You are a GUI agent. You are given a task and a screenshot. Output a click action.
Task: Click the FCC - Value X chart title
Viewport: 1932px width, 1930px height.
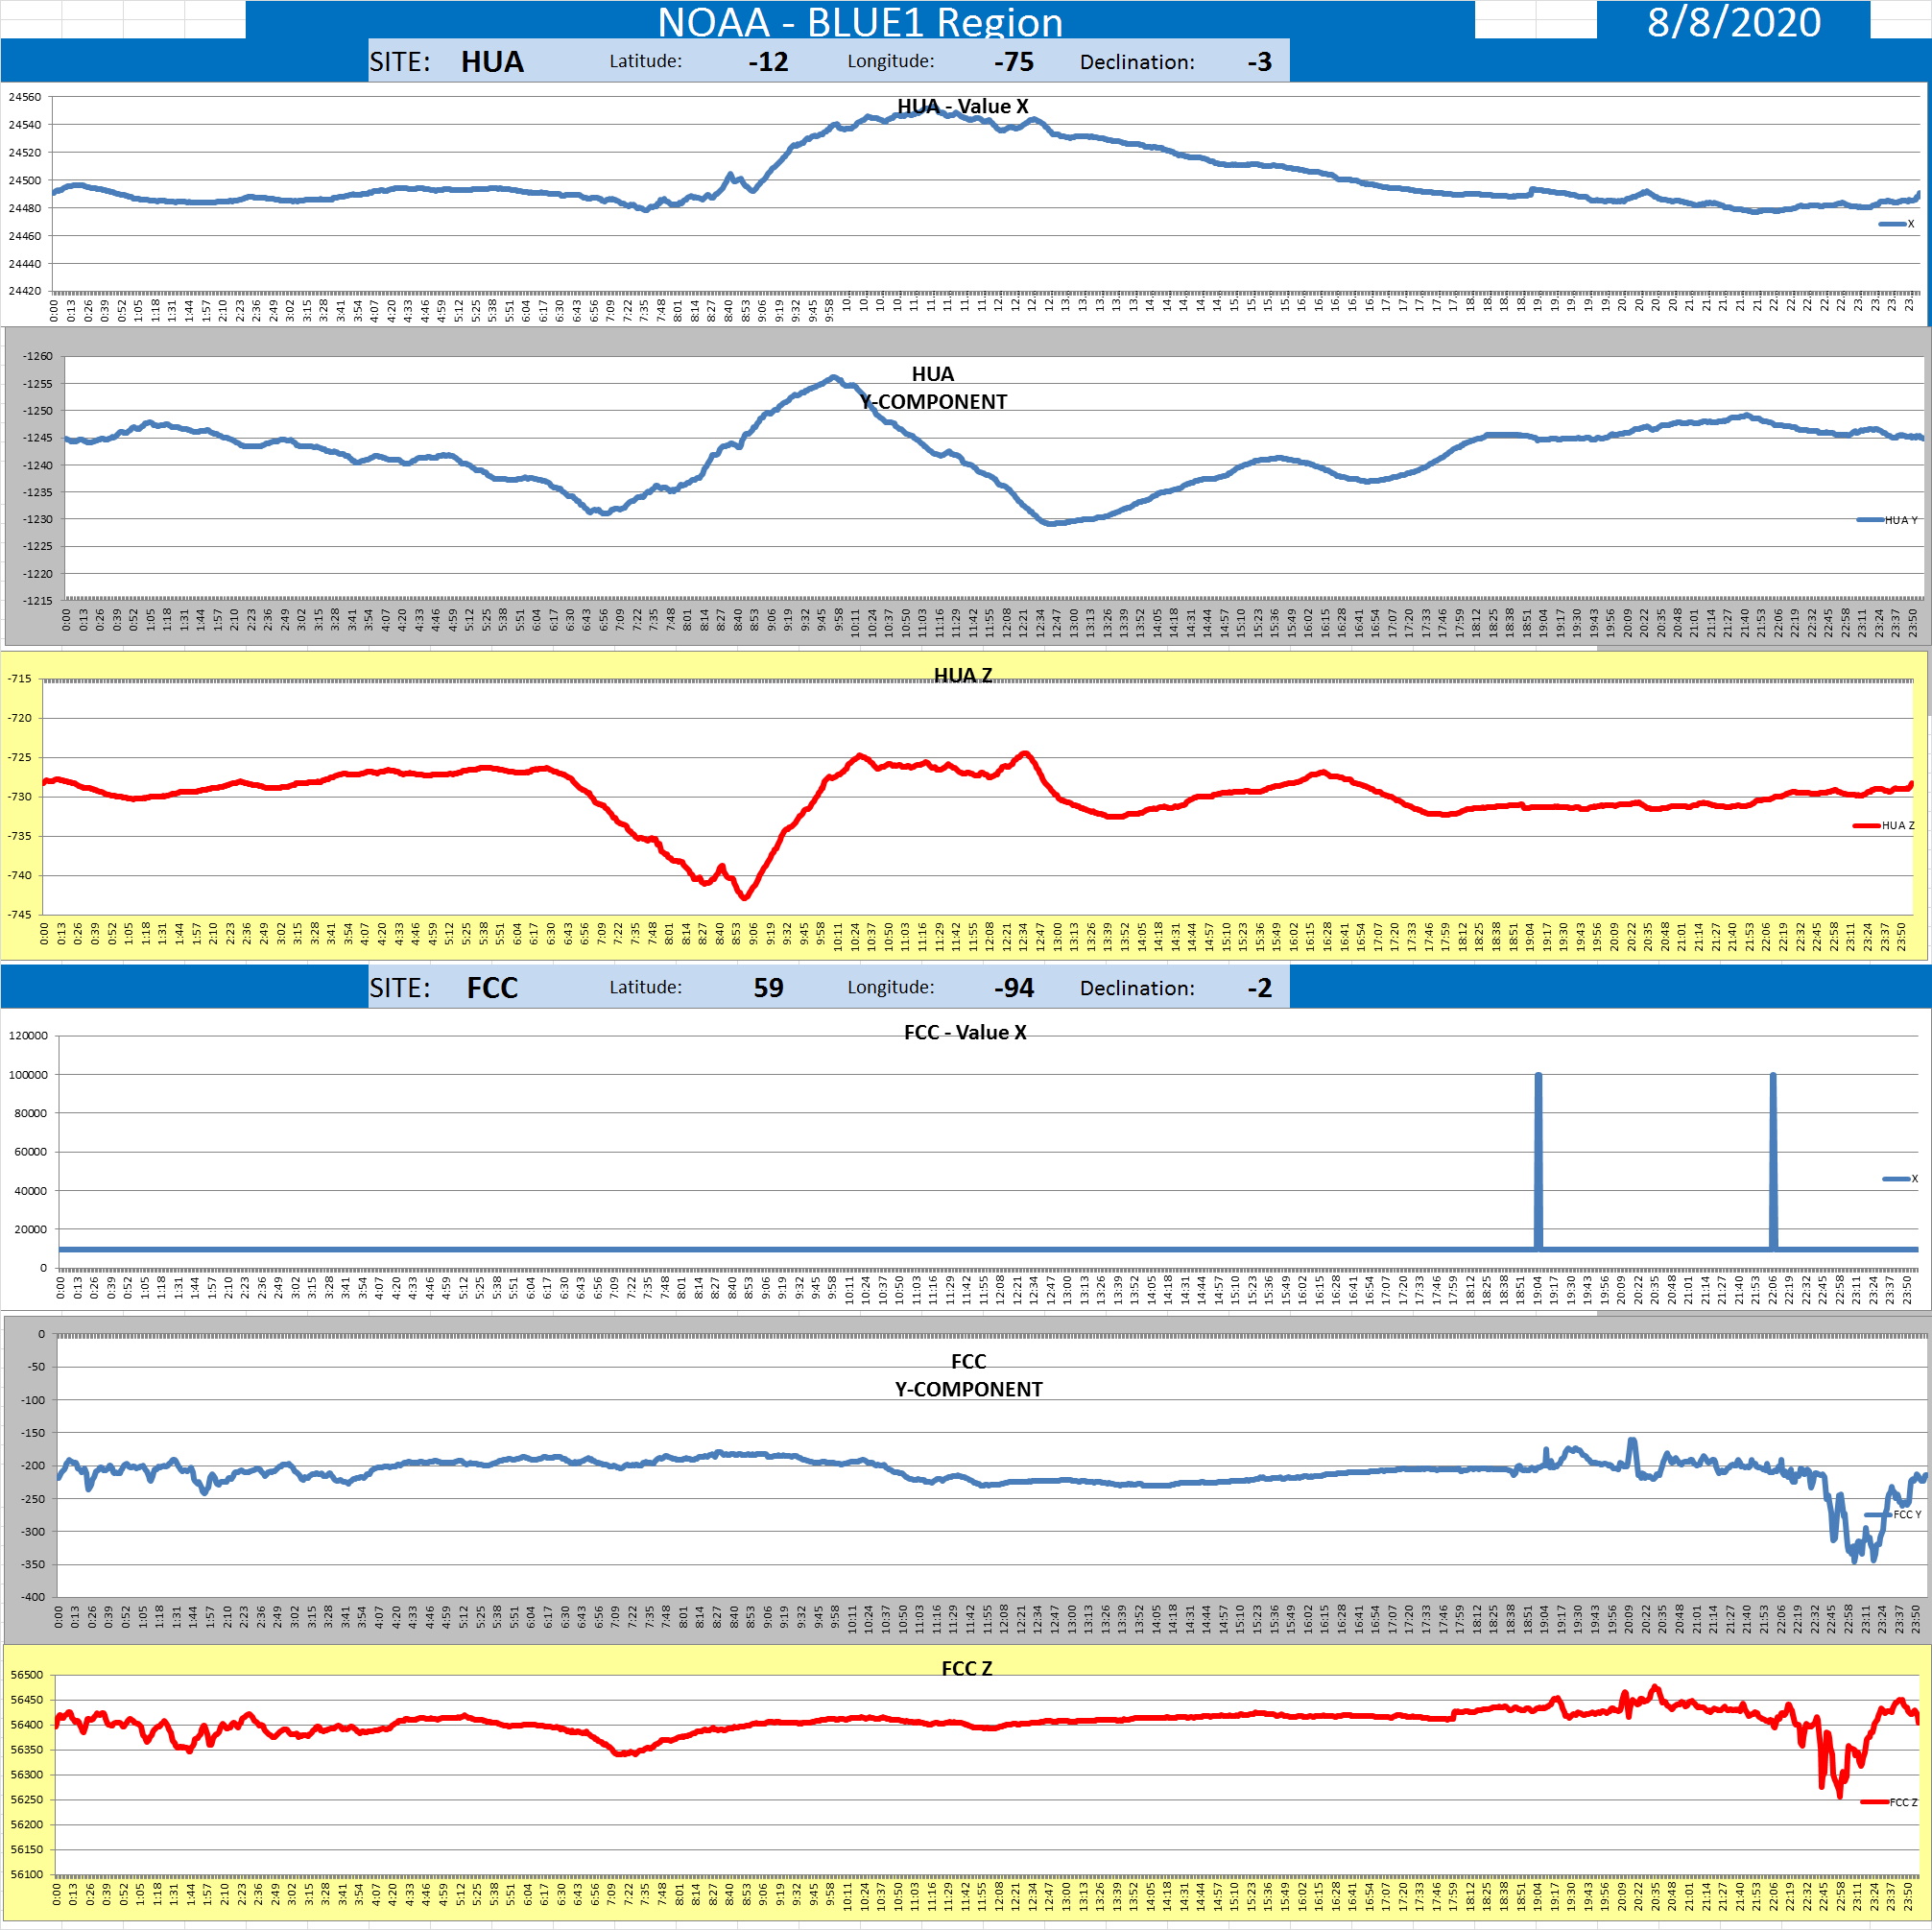pyautogui.click(x=964, y=1032)
